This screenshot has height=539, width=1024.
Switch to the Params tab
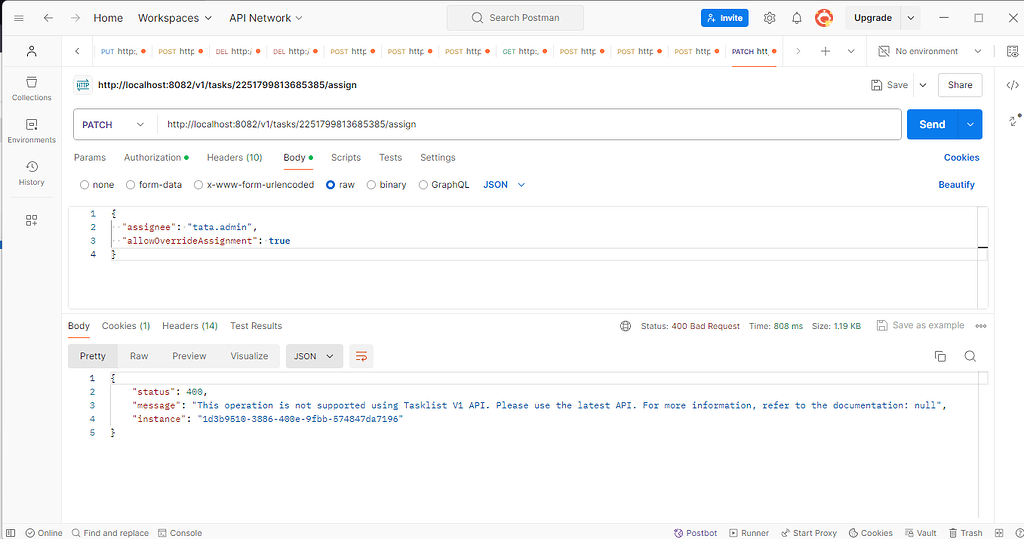point(89,157)
